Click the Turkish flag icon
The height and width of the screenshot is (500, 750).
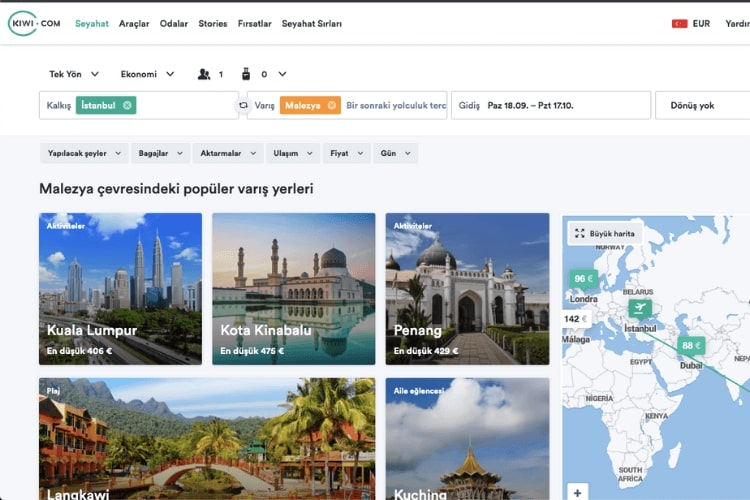pos(679,23)
